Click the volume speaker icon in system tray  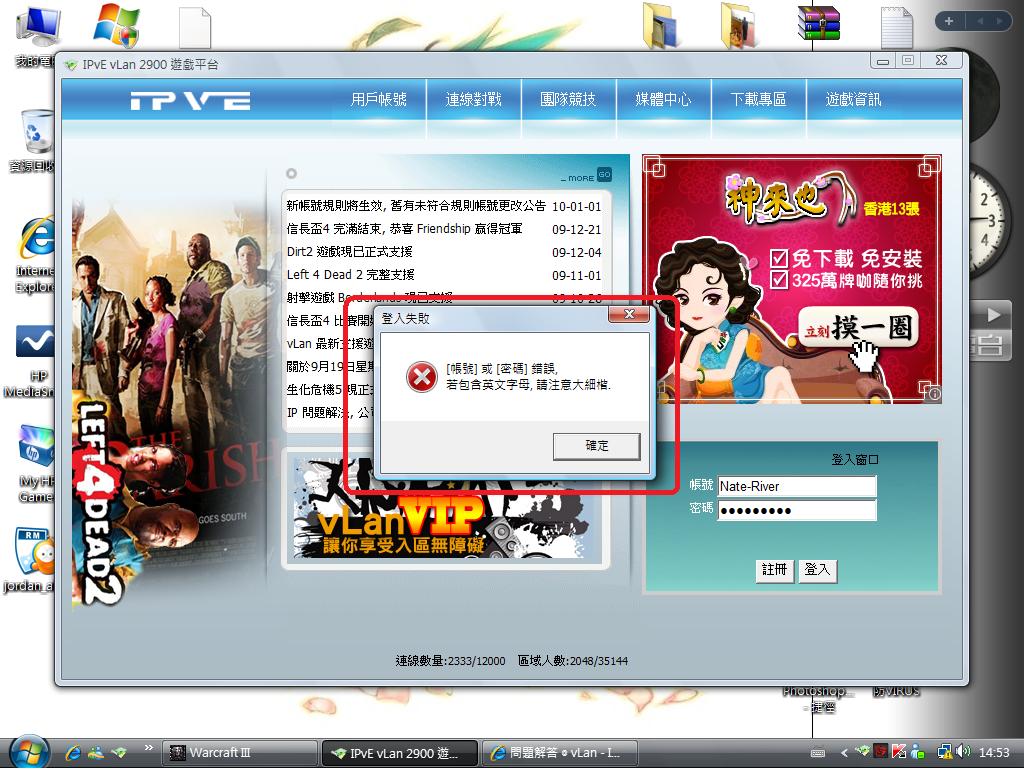(x=962, y=752)
